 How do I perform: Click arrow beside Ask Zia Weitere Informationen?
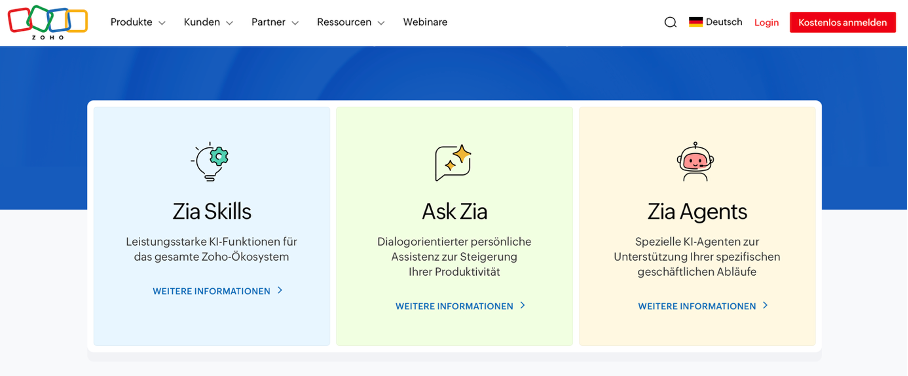click(523, 305)
